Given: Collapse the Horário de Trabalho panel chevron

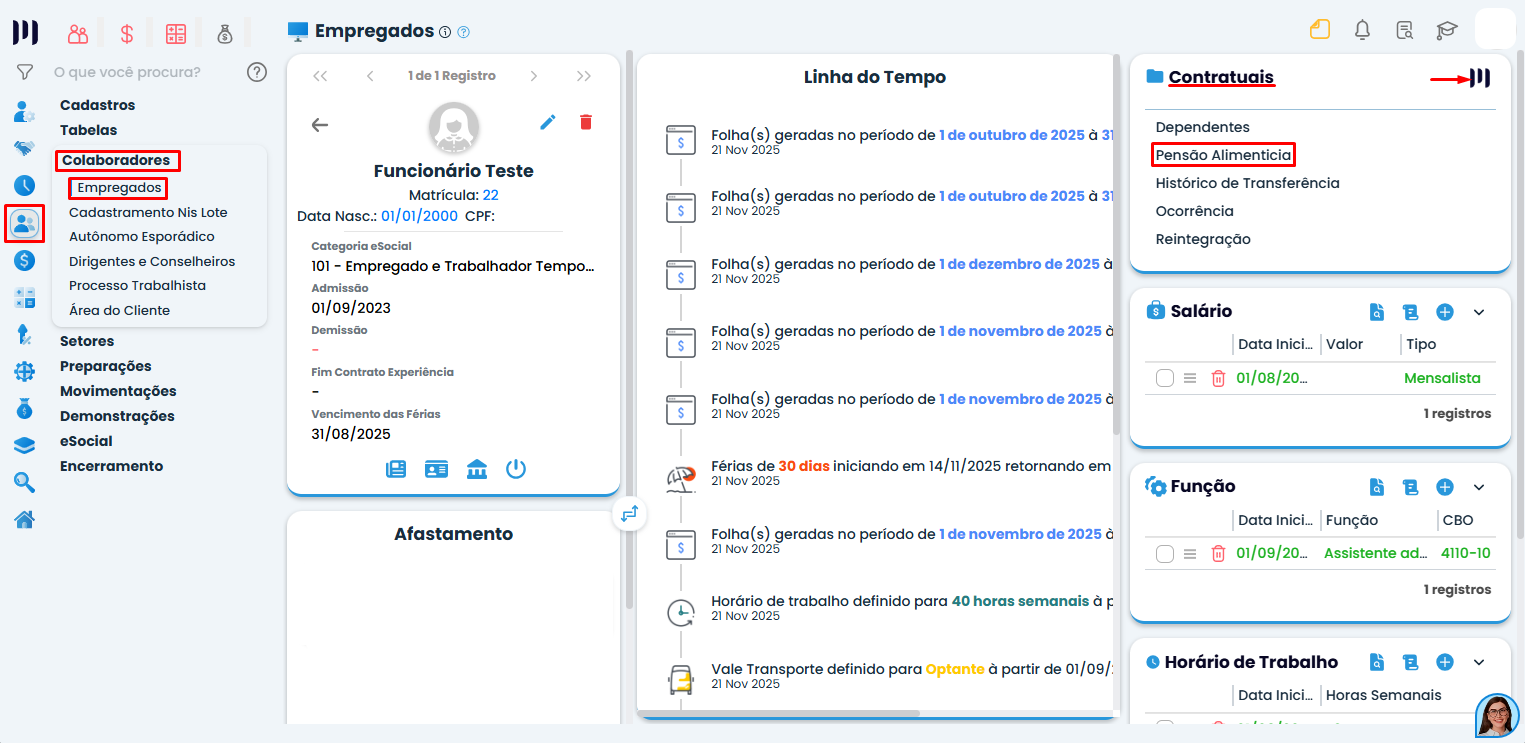Looking at the screenshot, I should point(1479,662).
